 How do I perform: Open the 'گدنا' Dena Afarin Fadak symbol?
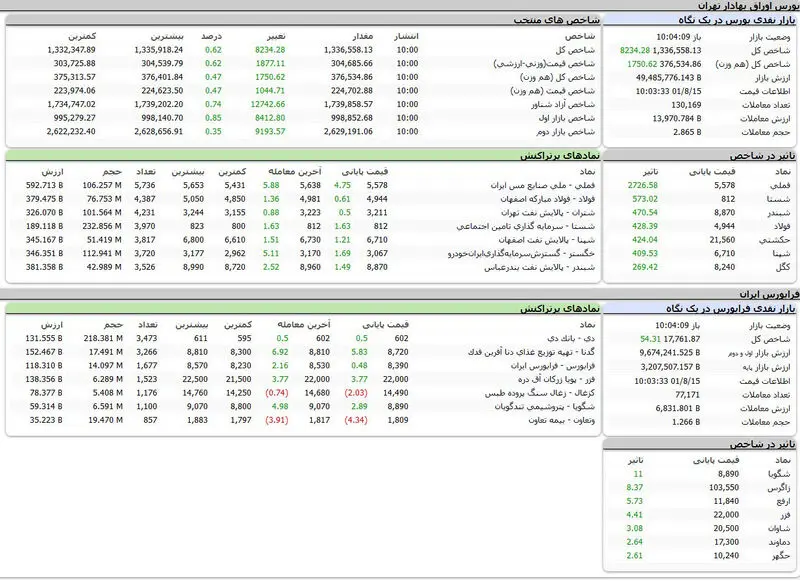point(531,352)
